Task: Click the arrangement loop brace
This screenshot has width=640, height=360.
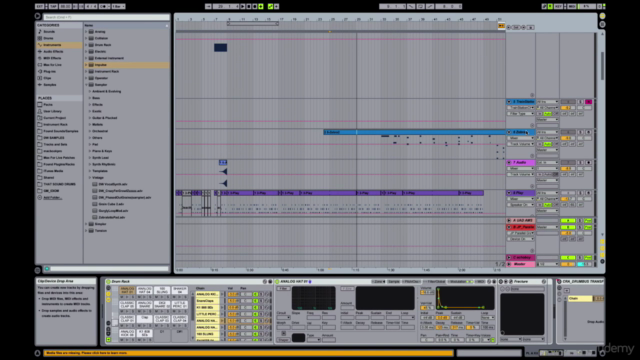Action: [x=253, y=24]
